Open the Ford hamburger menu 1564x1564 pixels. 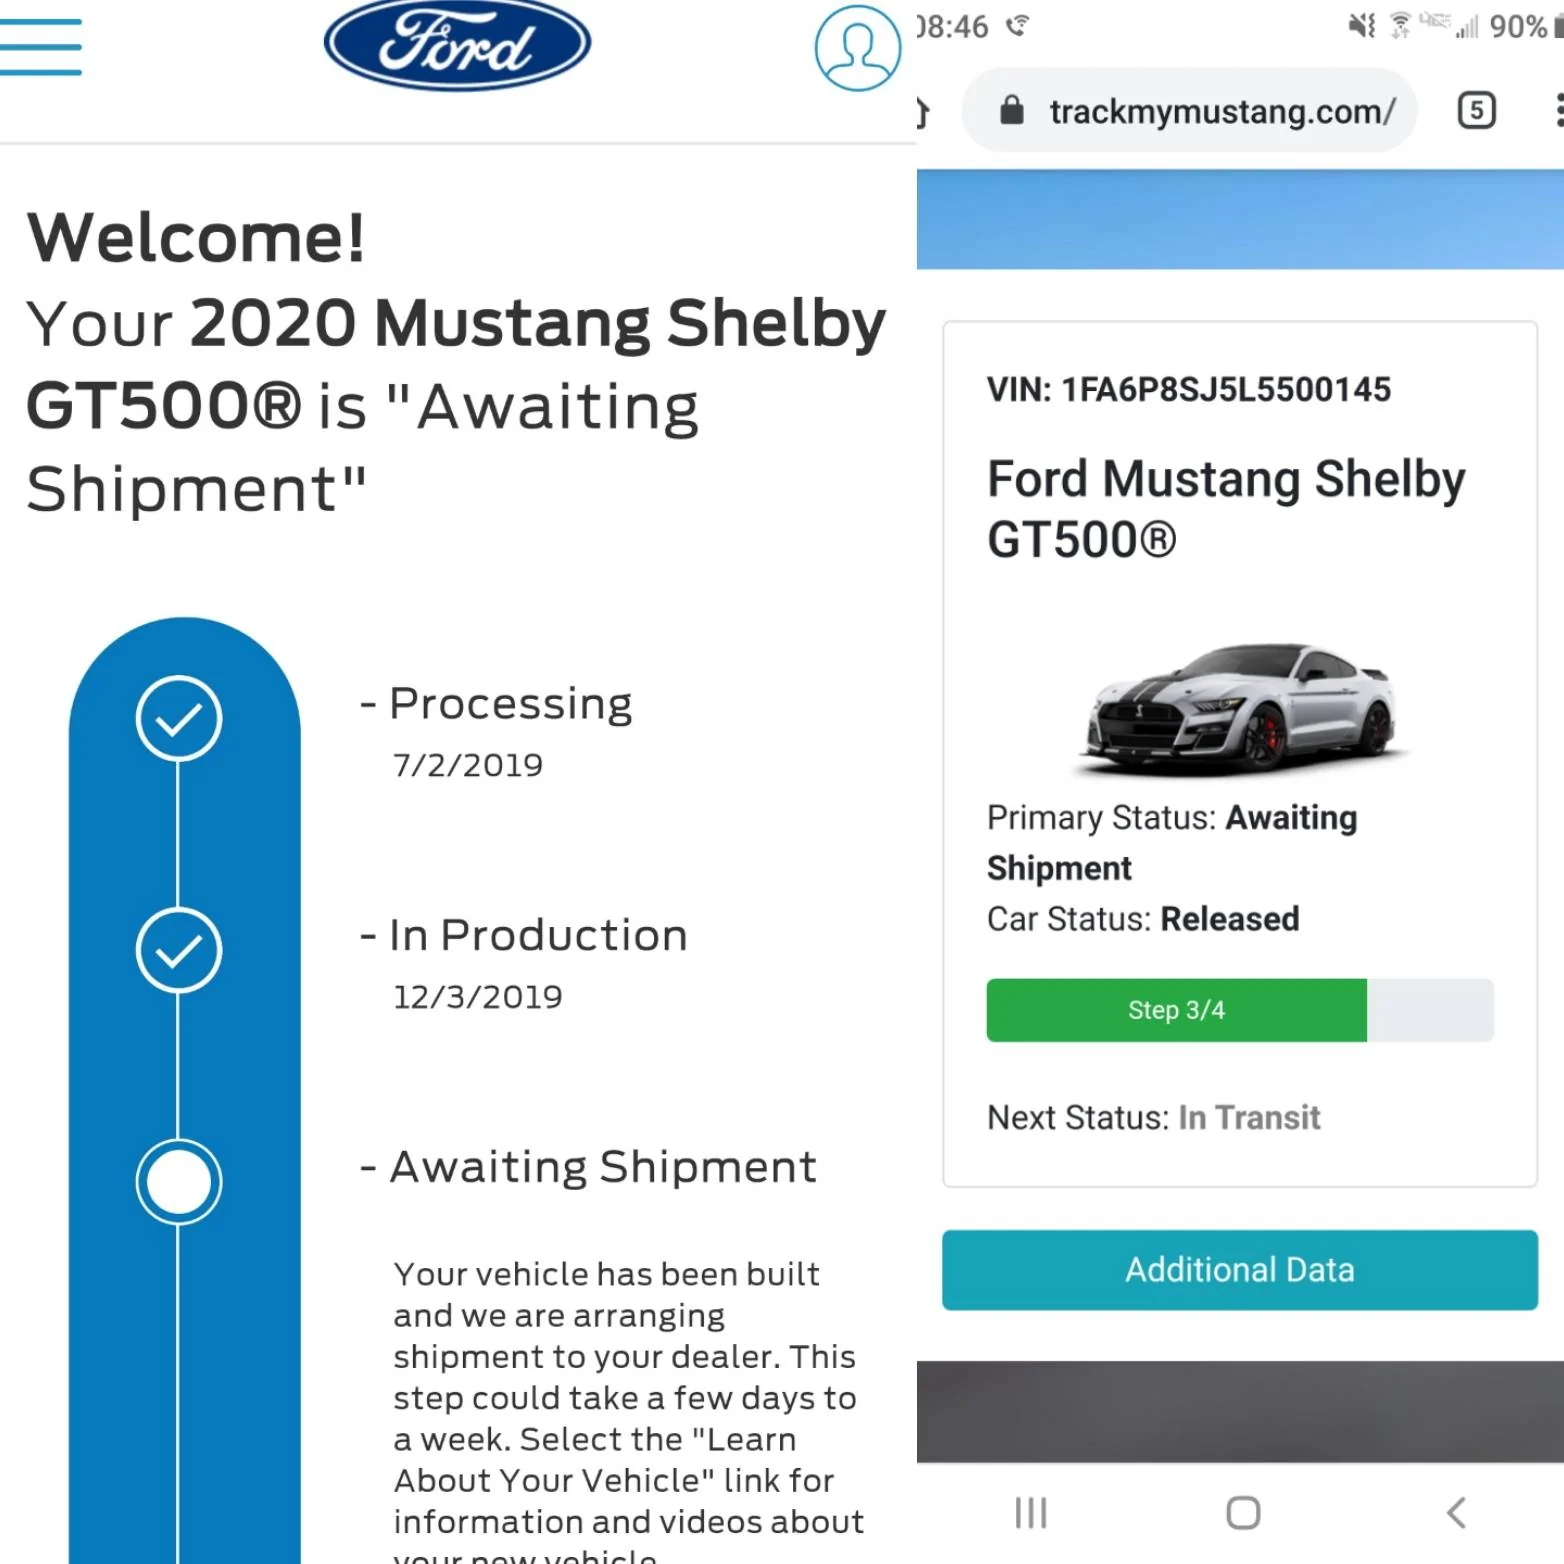point(40,46)
